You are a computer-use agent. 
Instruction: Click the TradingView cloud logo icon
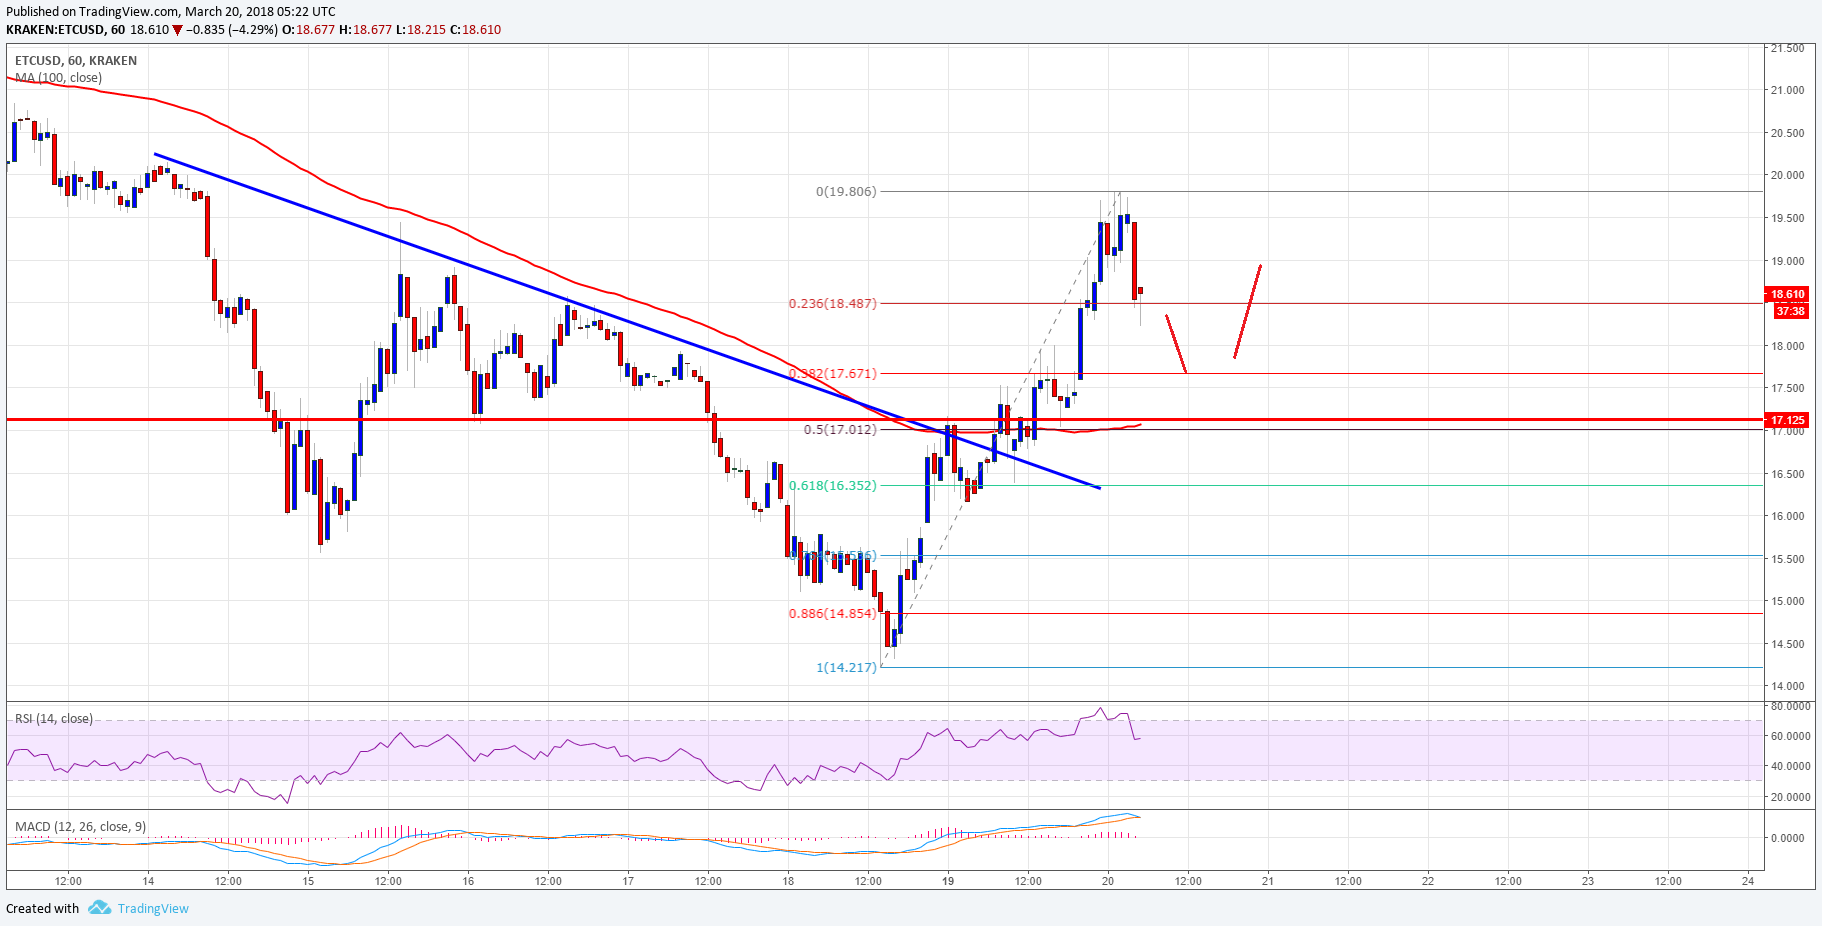click(99, 907)
